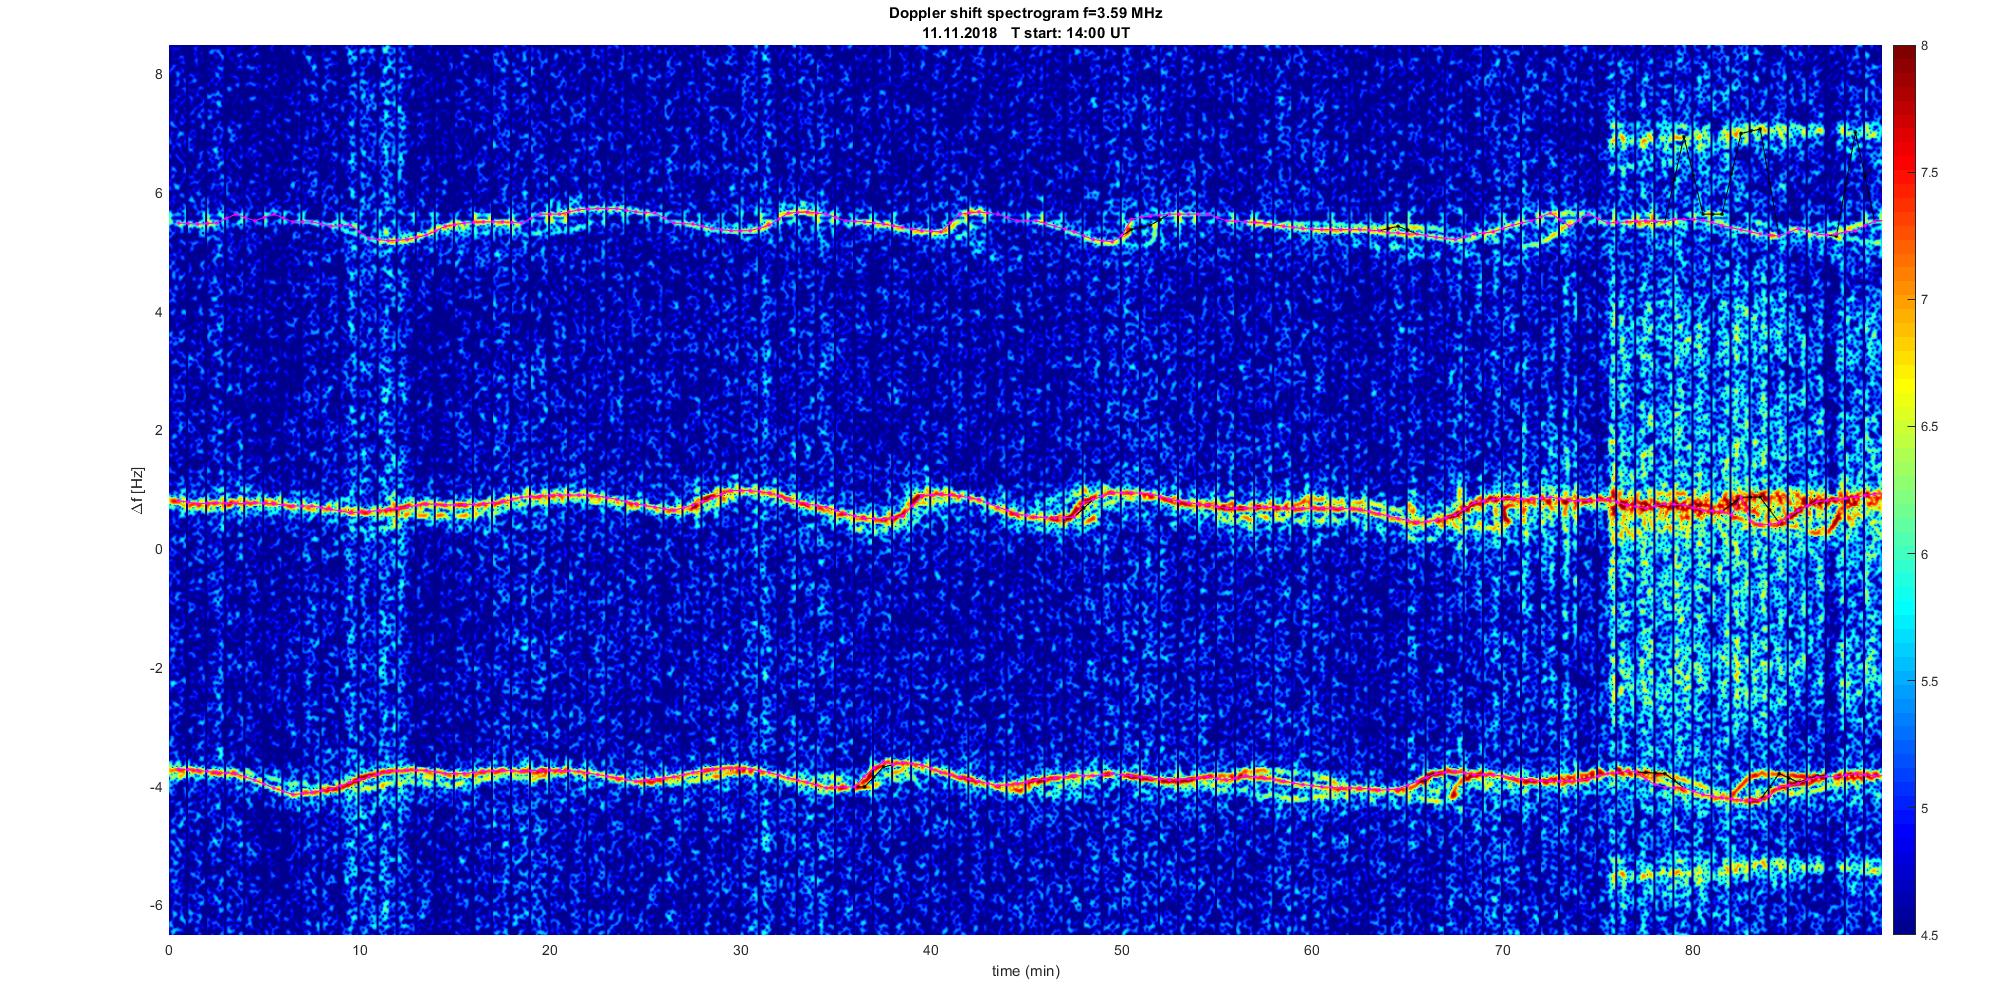Click the x-axis label 'time (min)'
This screenshot has width=2000, height=1003.
[1025, 971]
